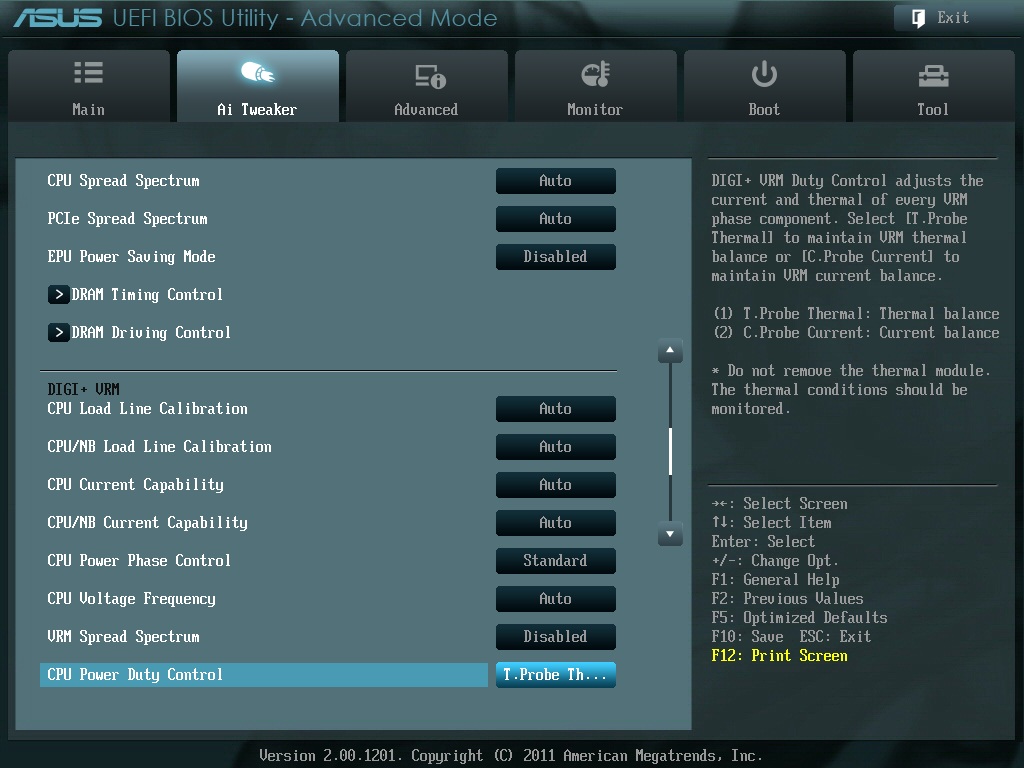1024x768 pixels.
Task: Click F5: Optimized Defaults hint
Action: click(x=799, y=618)
